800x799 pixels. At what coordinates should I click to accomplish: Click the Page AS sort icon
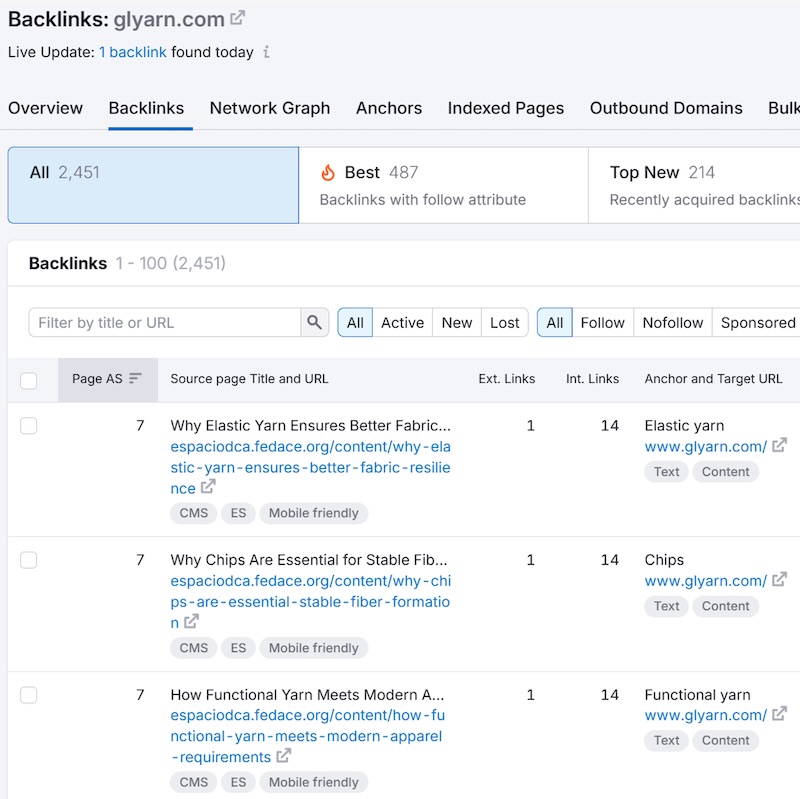[136, 379]
